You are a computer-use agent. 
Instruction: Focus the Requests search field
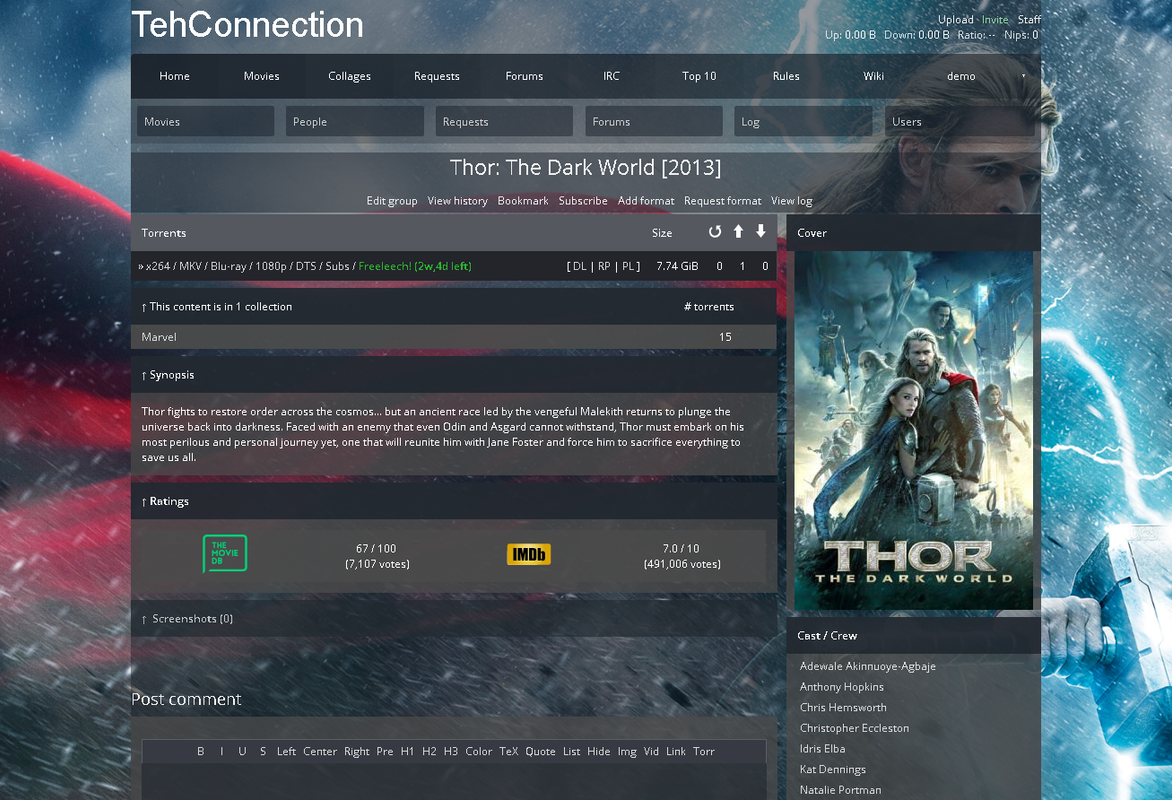(505, 121)
